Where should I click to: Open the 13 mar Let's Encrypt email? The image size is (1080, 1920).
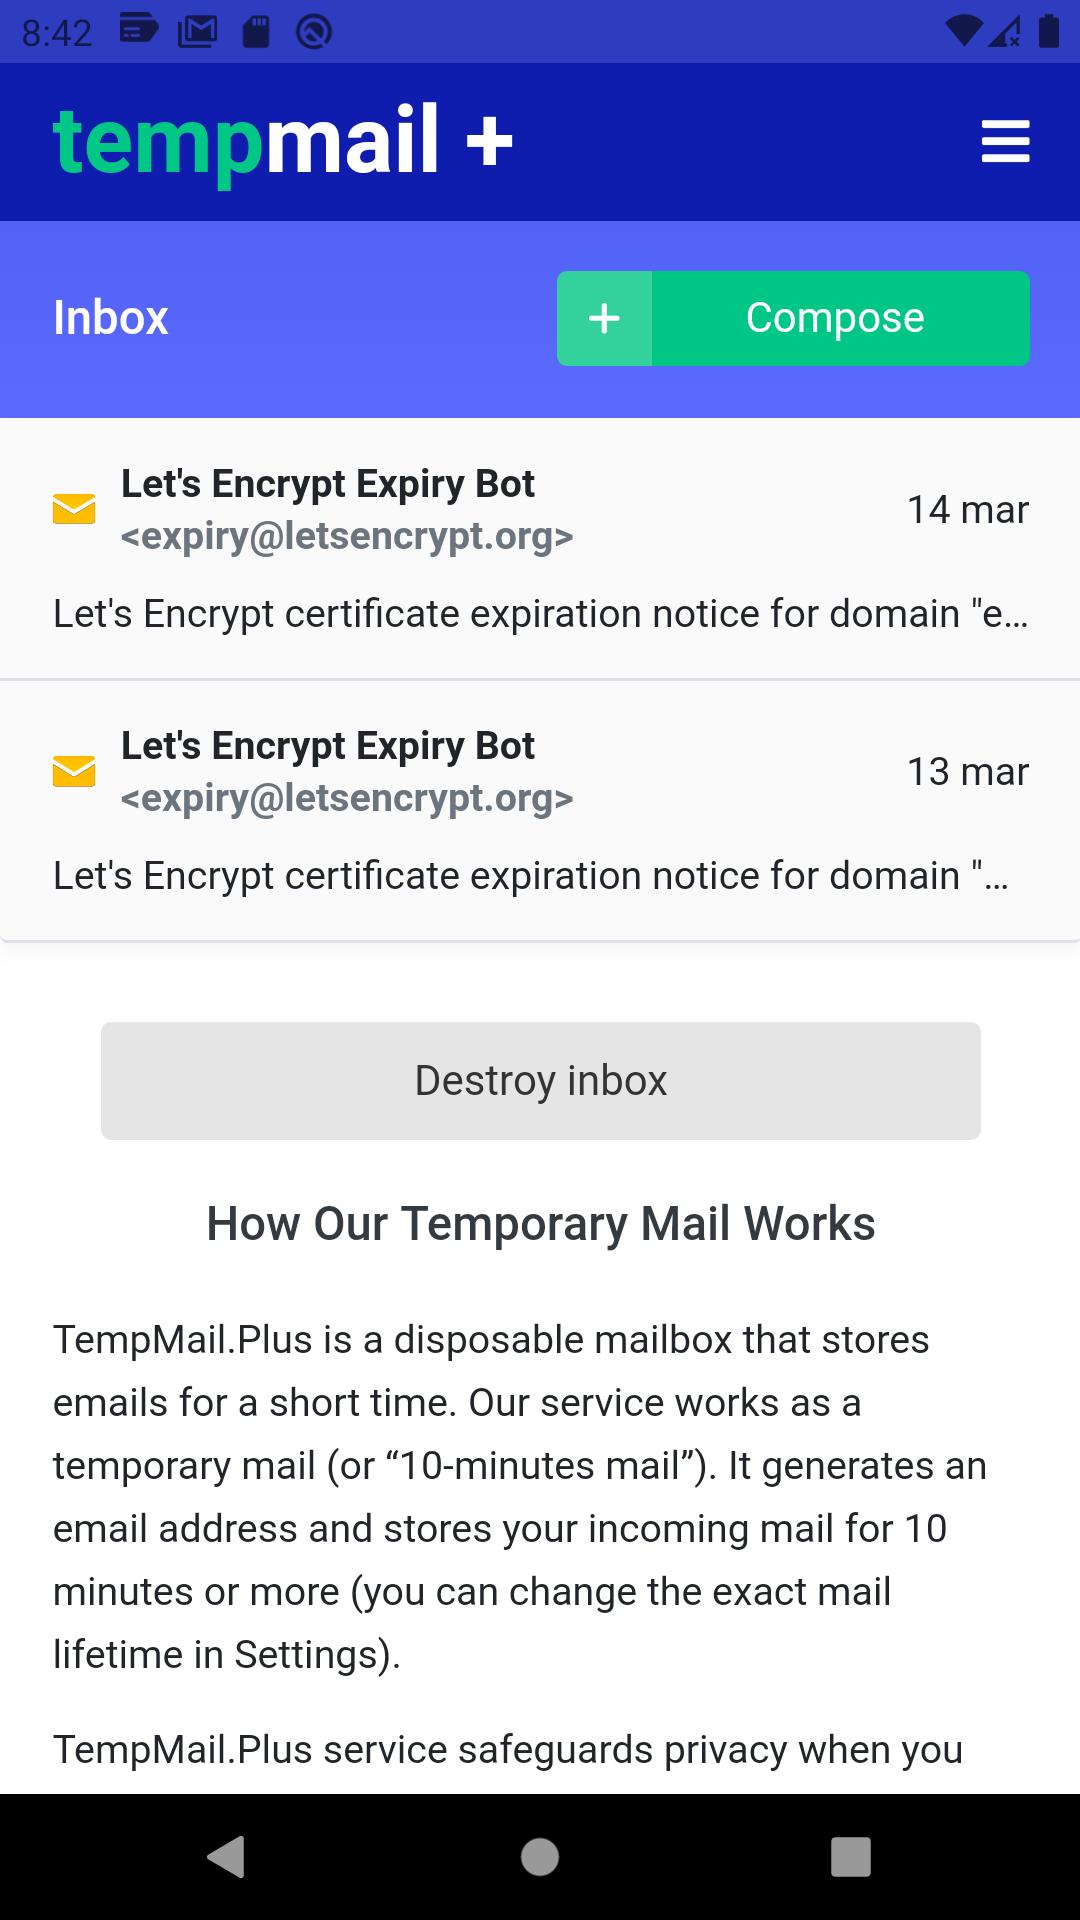[x=540, y=811]
